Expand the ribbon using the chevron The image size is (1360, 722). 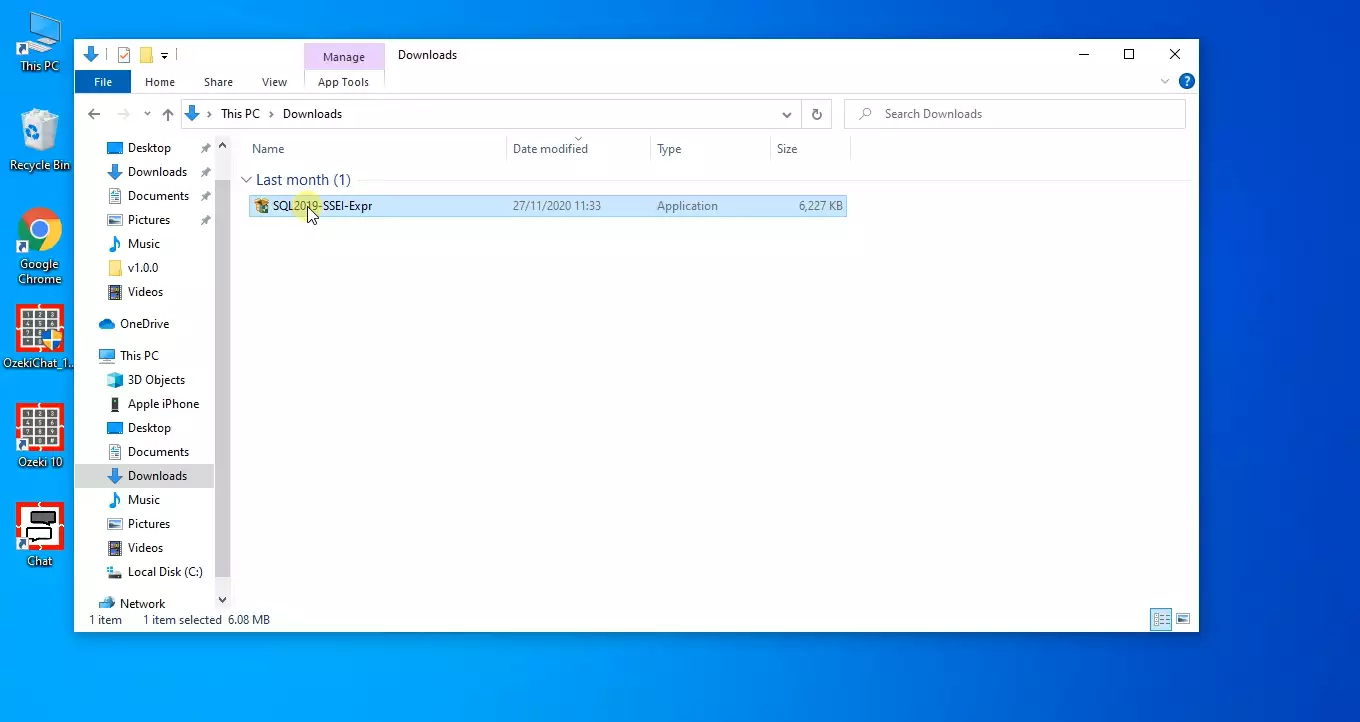coord(1165,81)
